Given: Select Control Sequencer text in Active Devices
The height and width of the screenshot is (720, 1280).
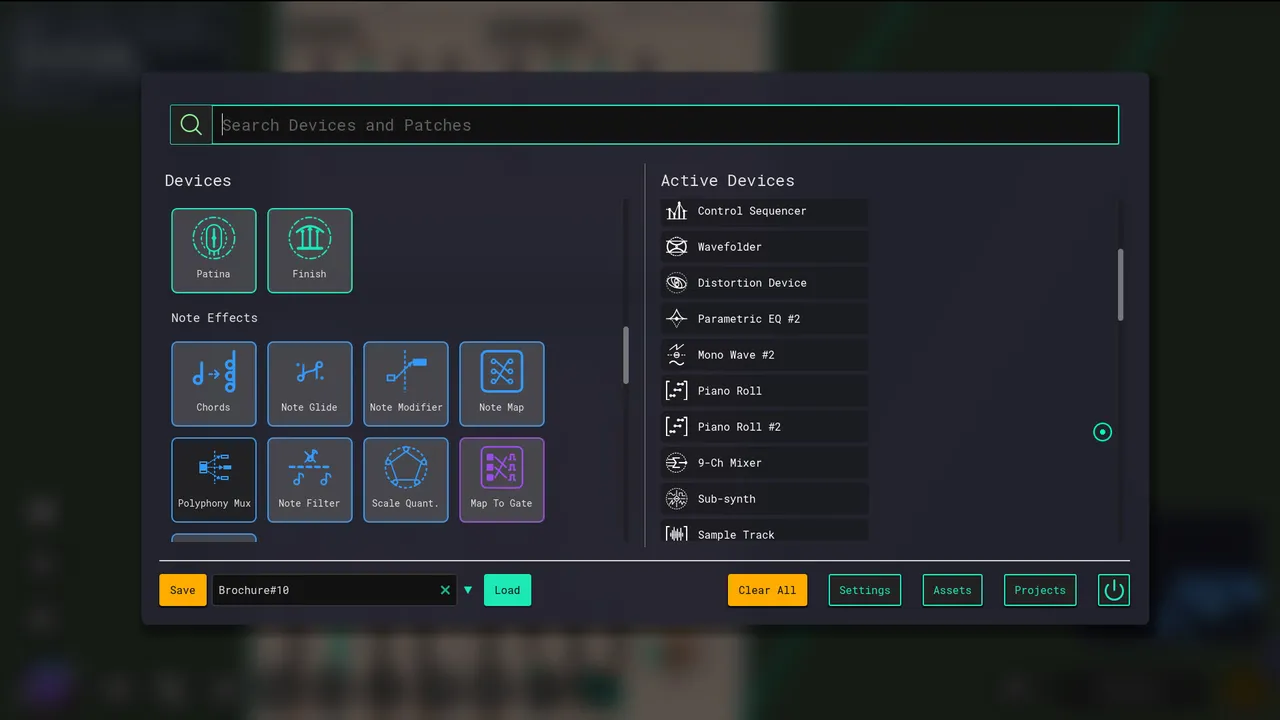Looking at the screenshot, I should point(752,211).
